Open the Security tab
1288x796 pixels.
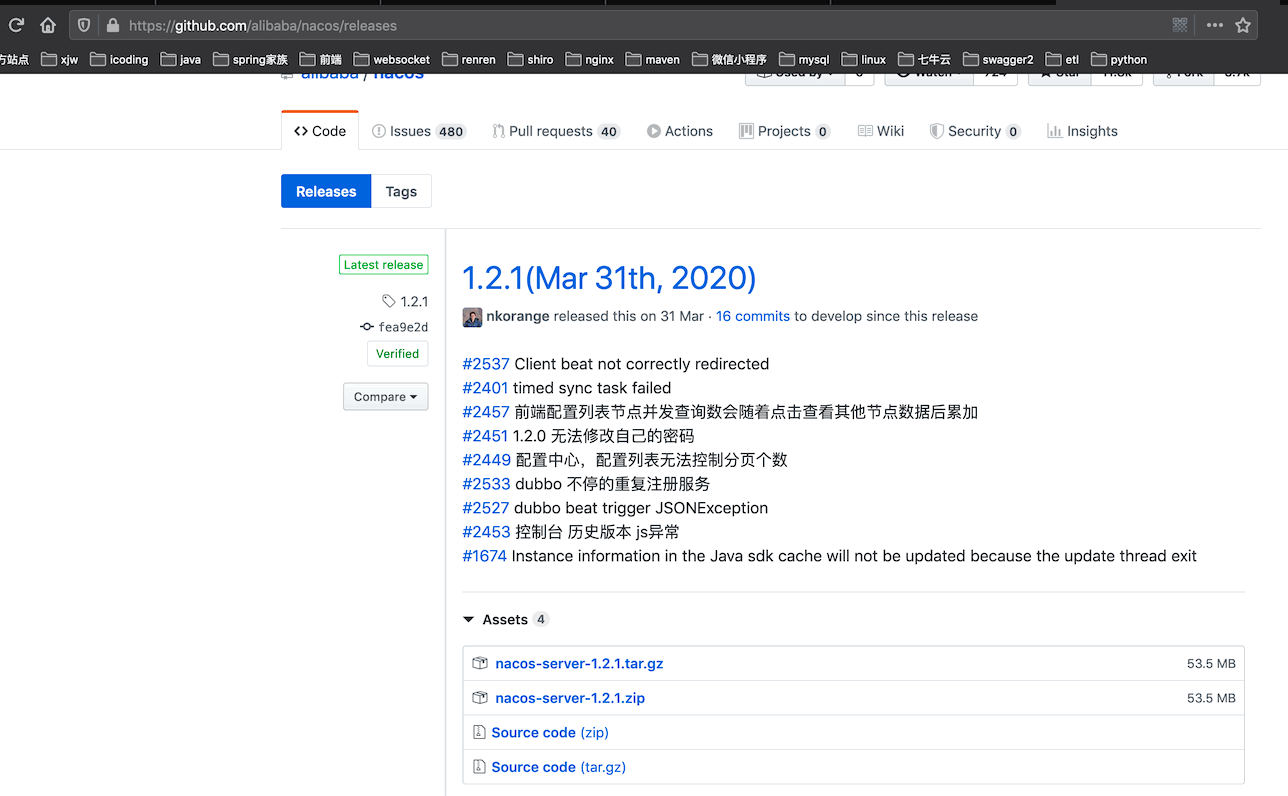tap(975, 131)
